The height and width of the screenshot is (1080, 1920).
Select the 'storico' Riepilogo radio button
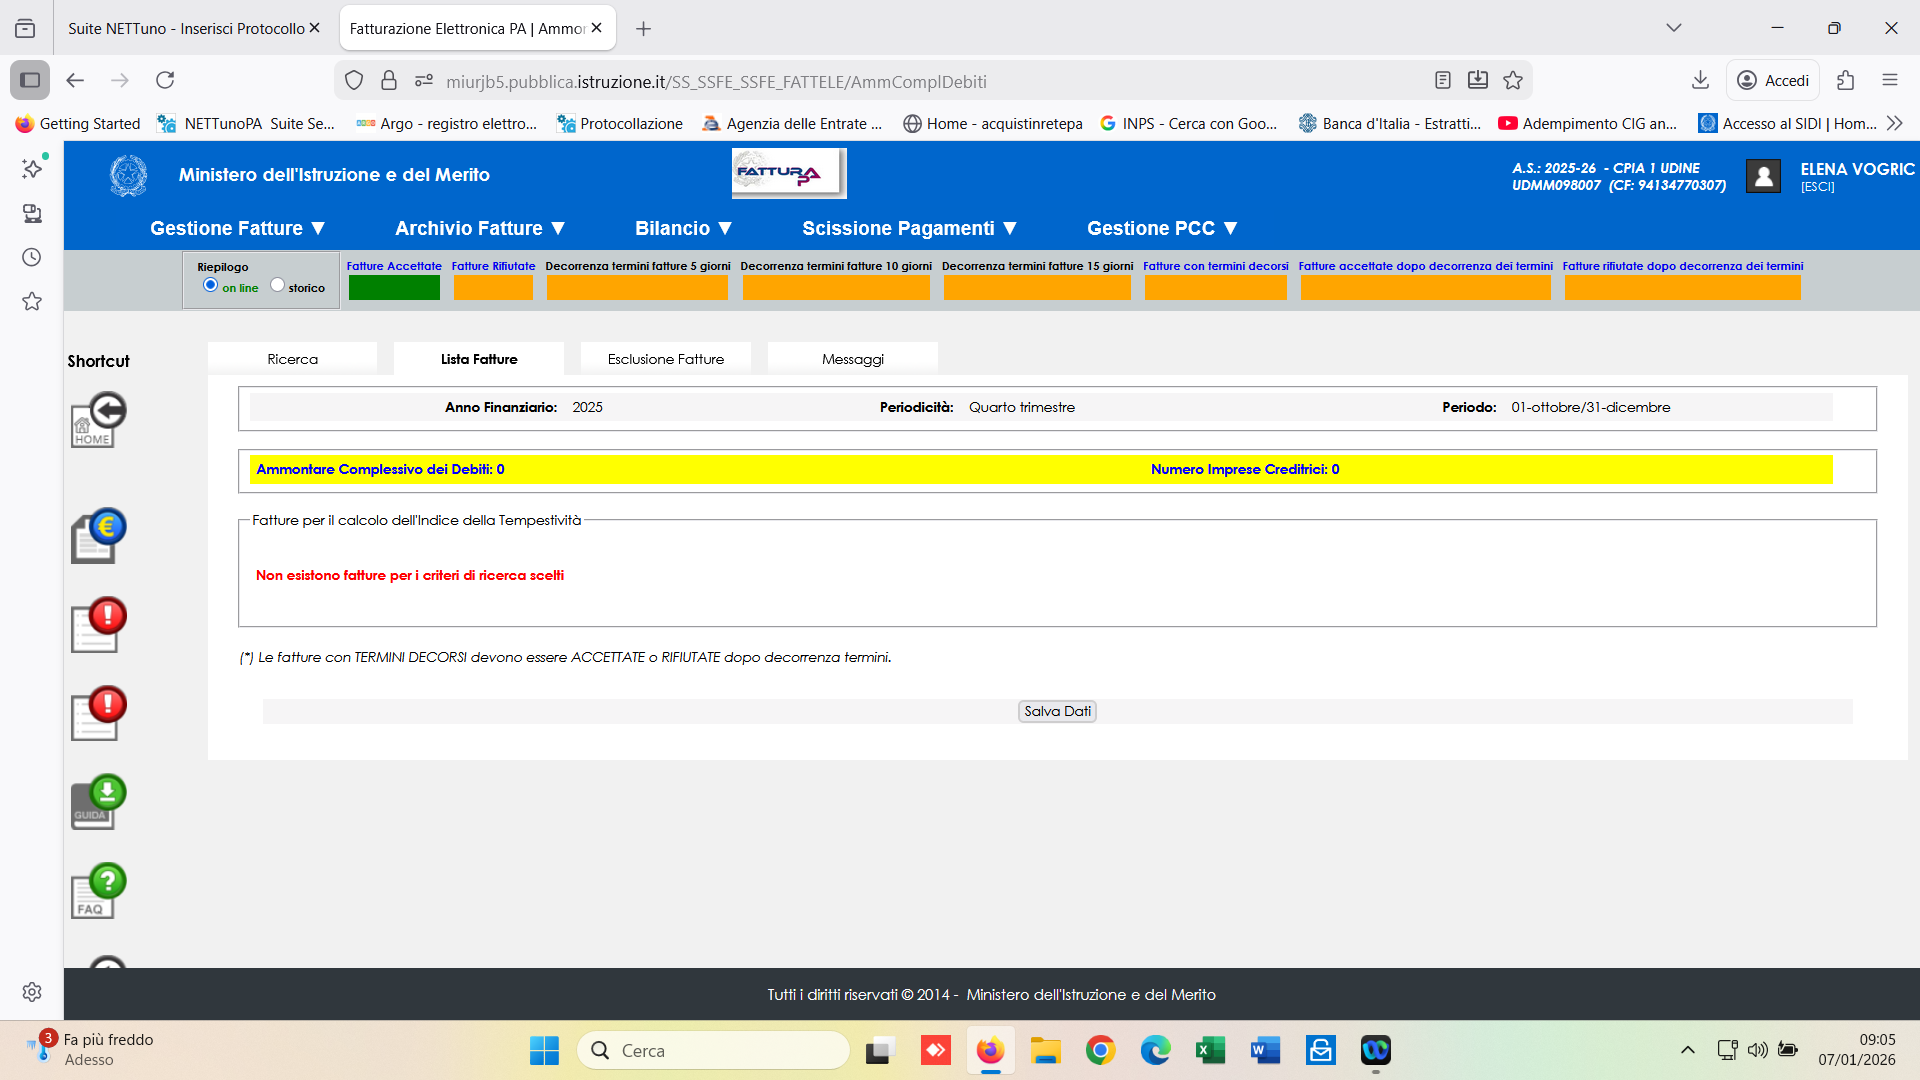(x=278, y=285)
